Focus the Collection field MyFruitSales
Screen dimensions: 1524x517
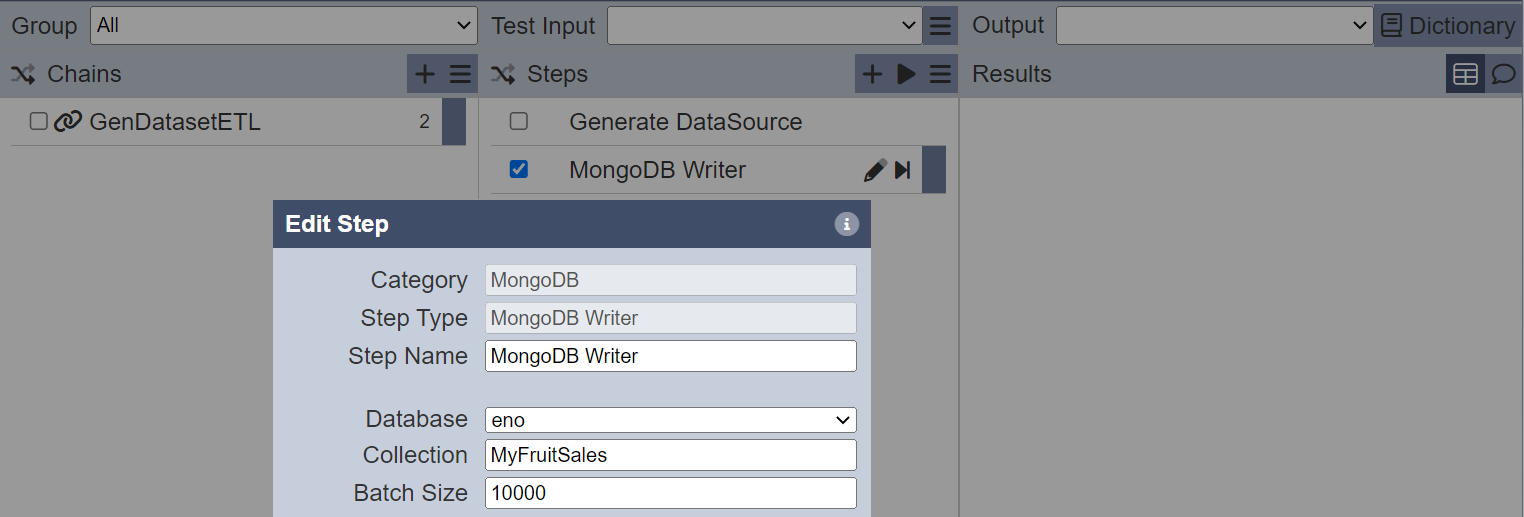pos(671,455)
